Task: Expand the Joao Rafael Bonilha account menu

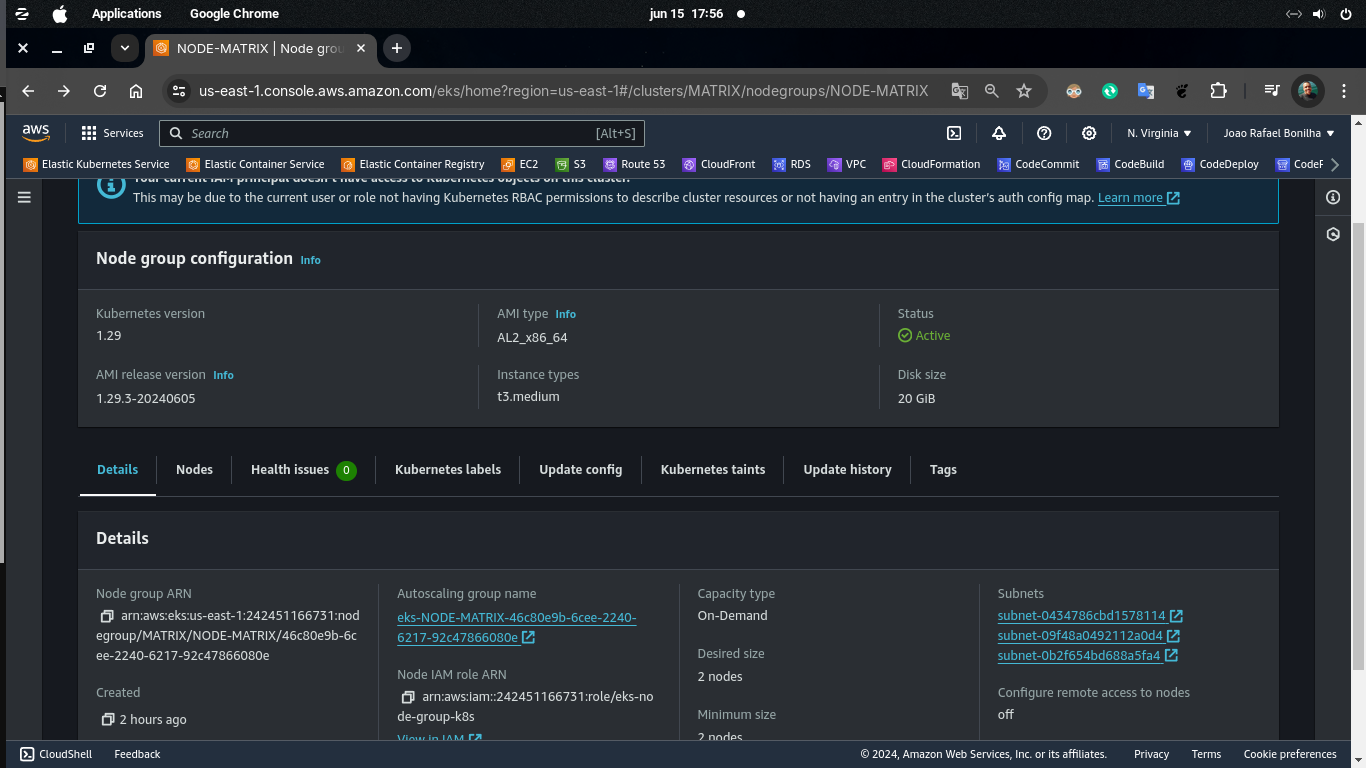Action: point(1279,133)
